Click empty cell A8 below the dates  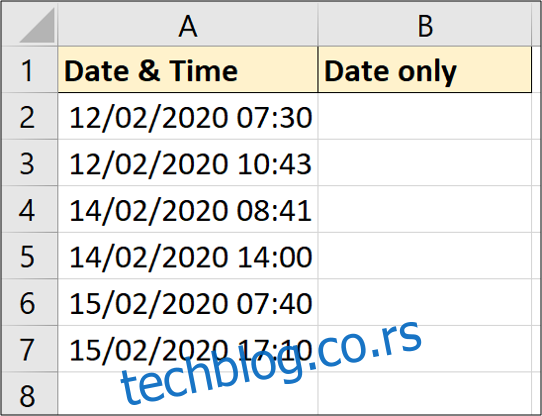pos(188,394)
